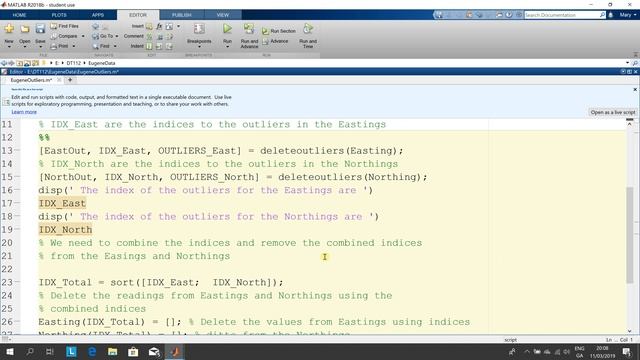
Task: Click the green Run icon
Action: (227, 29)
